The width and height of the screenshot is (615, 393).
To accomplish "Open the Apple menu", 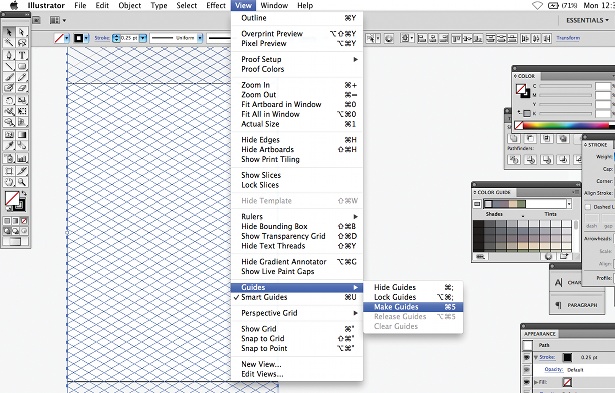I will click(14, 5).
